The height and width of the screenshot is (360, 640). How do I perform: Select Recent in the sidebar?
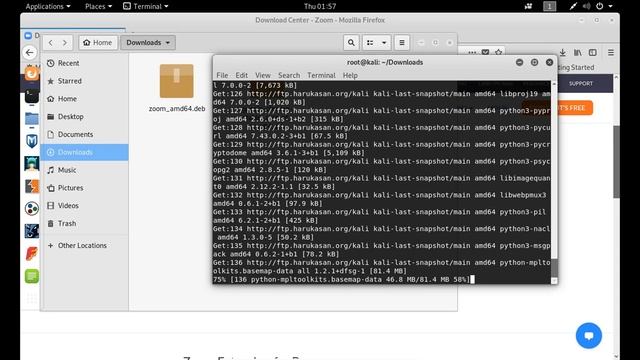pos(84,63)
